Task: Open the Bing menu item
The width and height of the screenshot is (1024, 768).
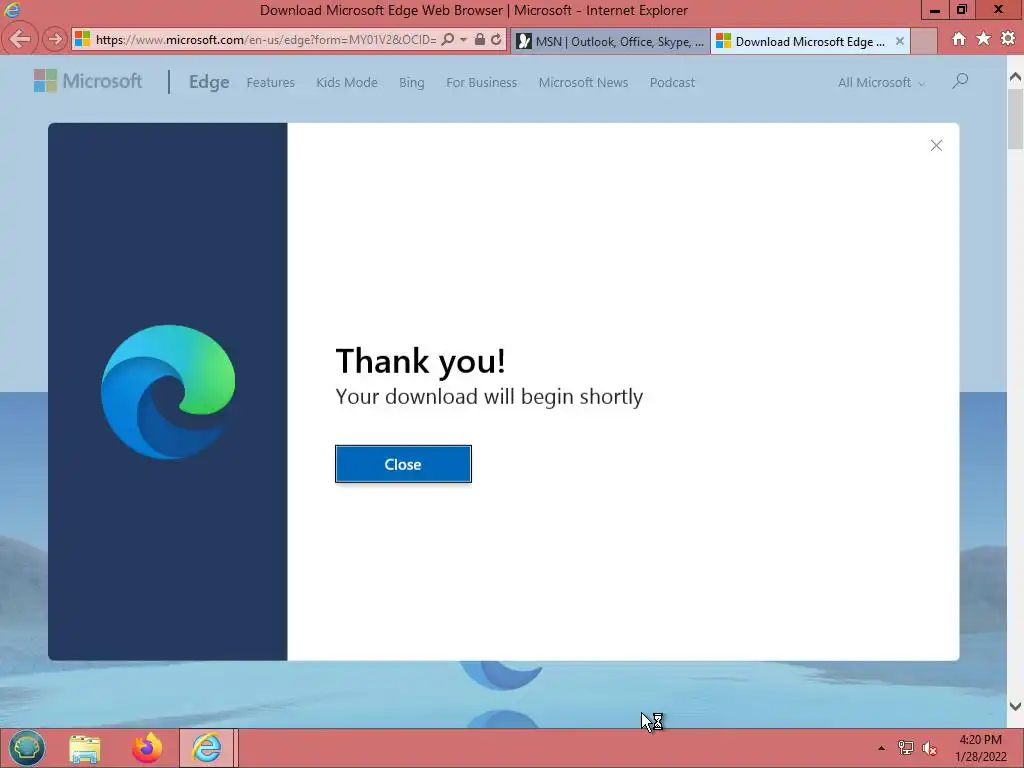Action: (x=411, y=83)
